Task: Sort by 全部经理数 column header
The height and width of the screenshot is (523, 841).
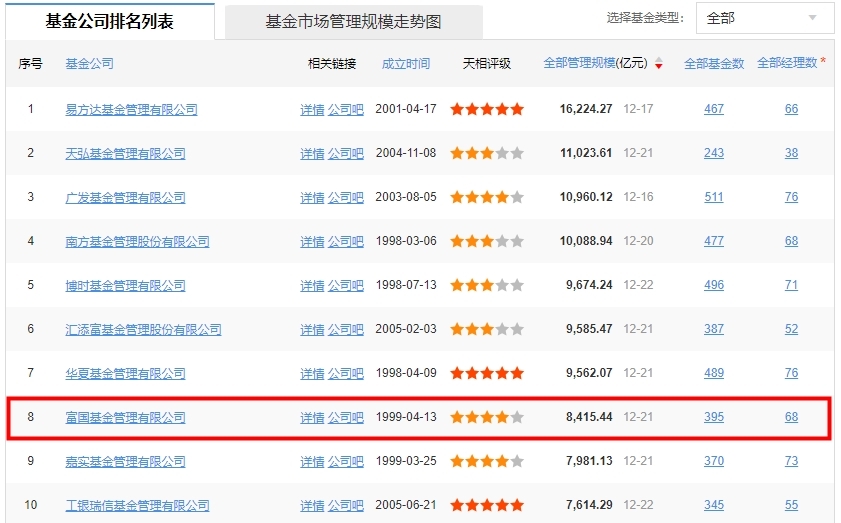Action: (787, 63)
